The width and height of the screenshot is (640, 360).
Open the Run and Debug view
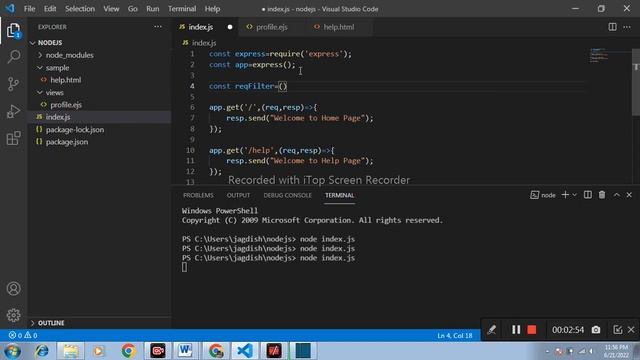[13, 111]
